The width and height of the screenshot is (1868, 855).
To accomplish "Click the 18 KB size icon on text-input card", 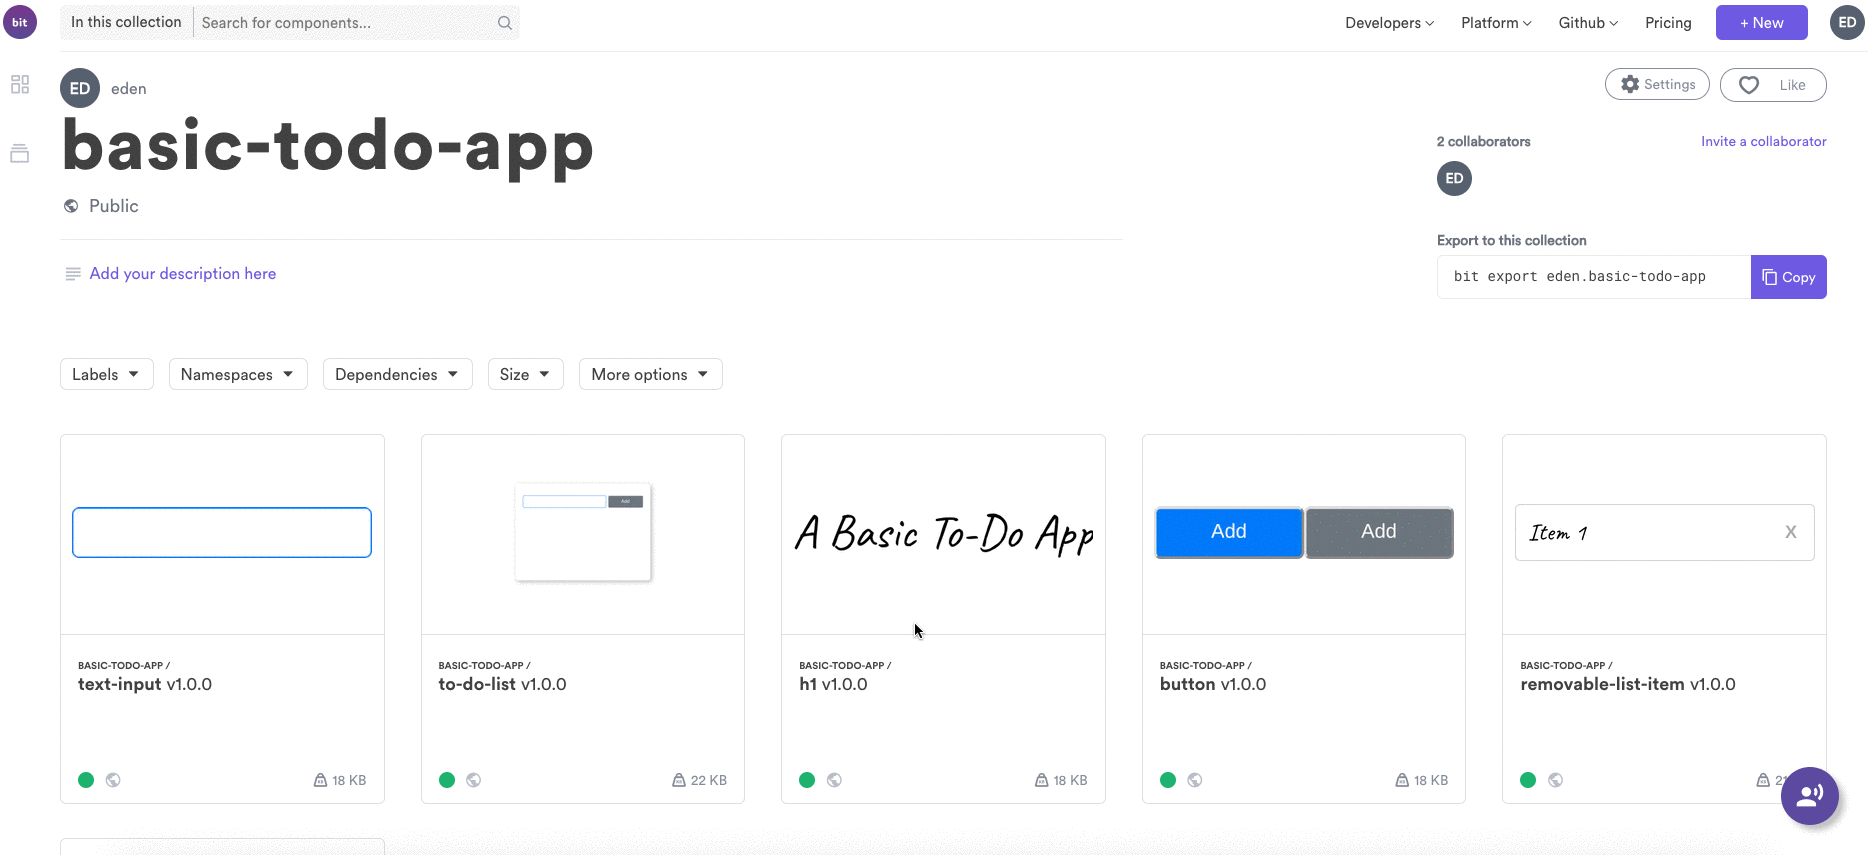I will pos(320,780).
